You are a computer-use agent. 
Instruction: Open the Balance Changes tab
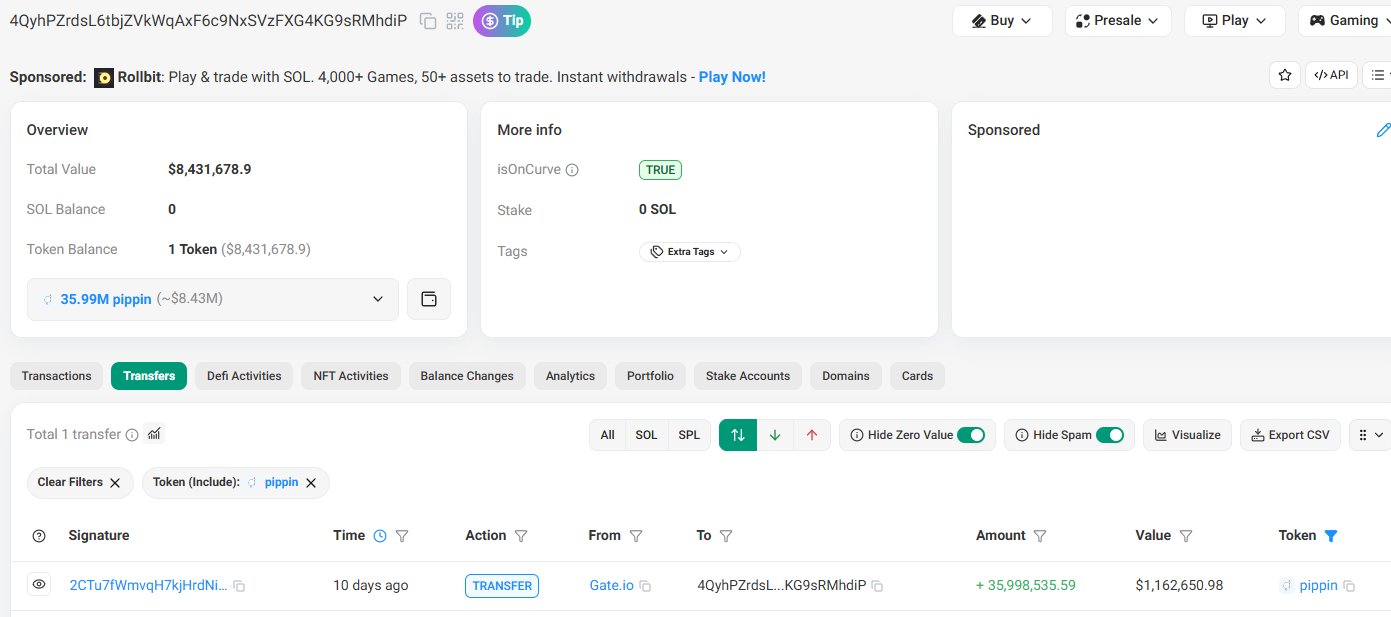pyautogui.click(x=467, y=376)
